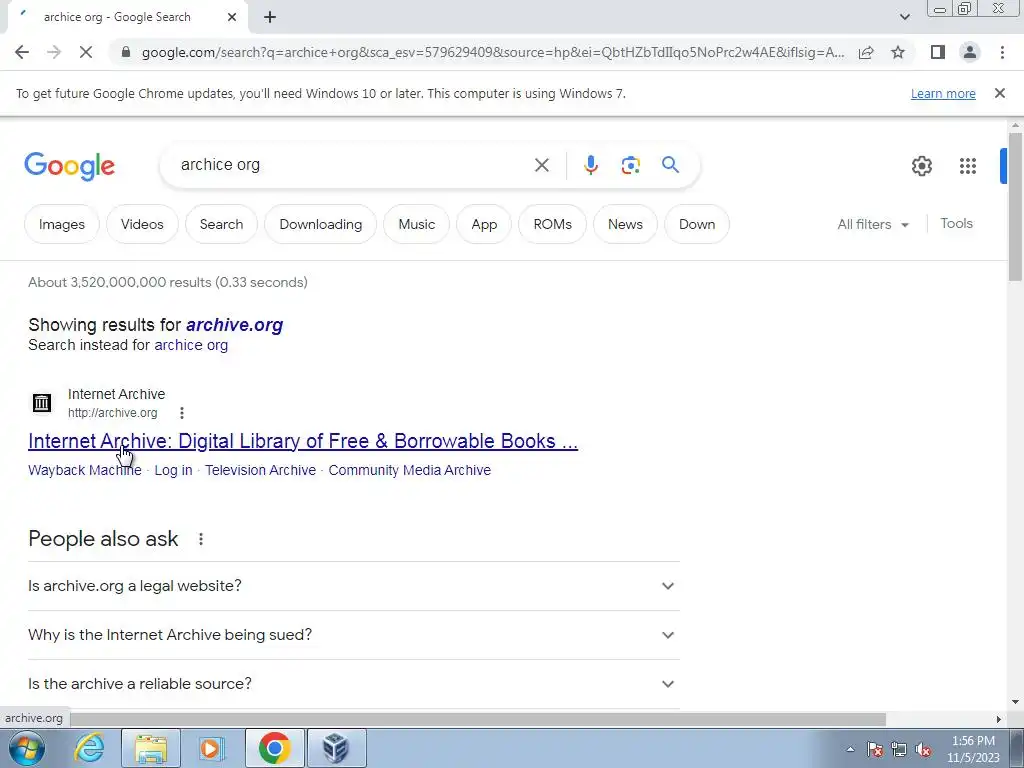The image size is (1024, 768).
Task: Click the Chrome taskbar button
Action: [274, 748]
